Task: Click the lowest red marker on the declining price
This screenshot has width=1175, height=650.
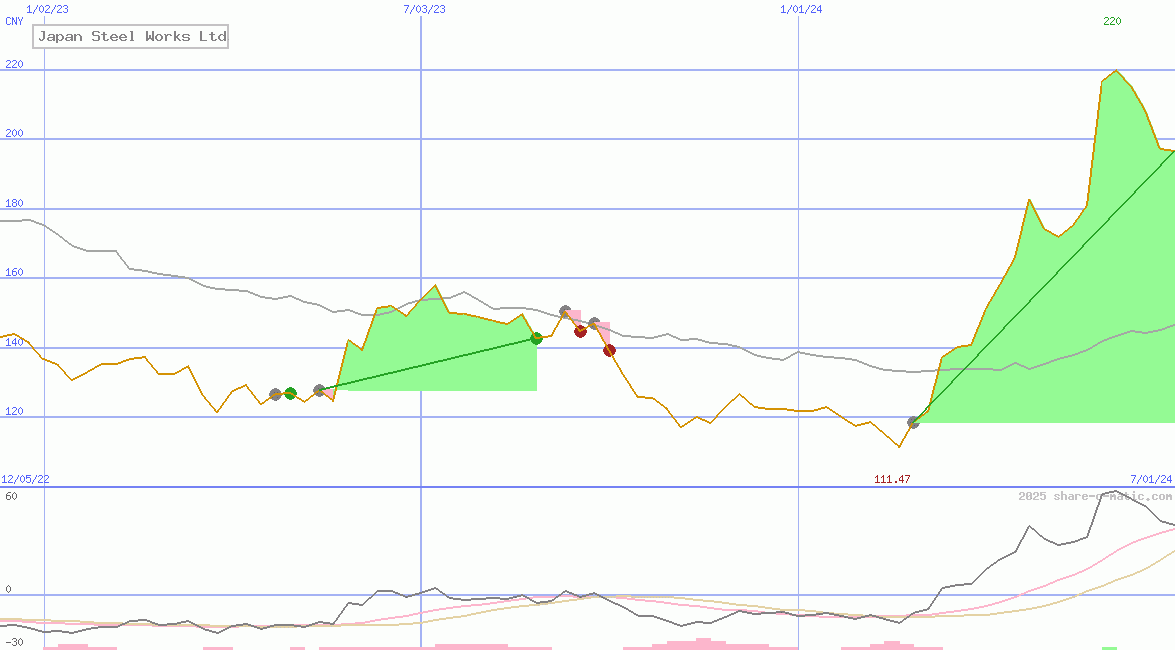Action: (x=609, y=350)
